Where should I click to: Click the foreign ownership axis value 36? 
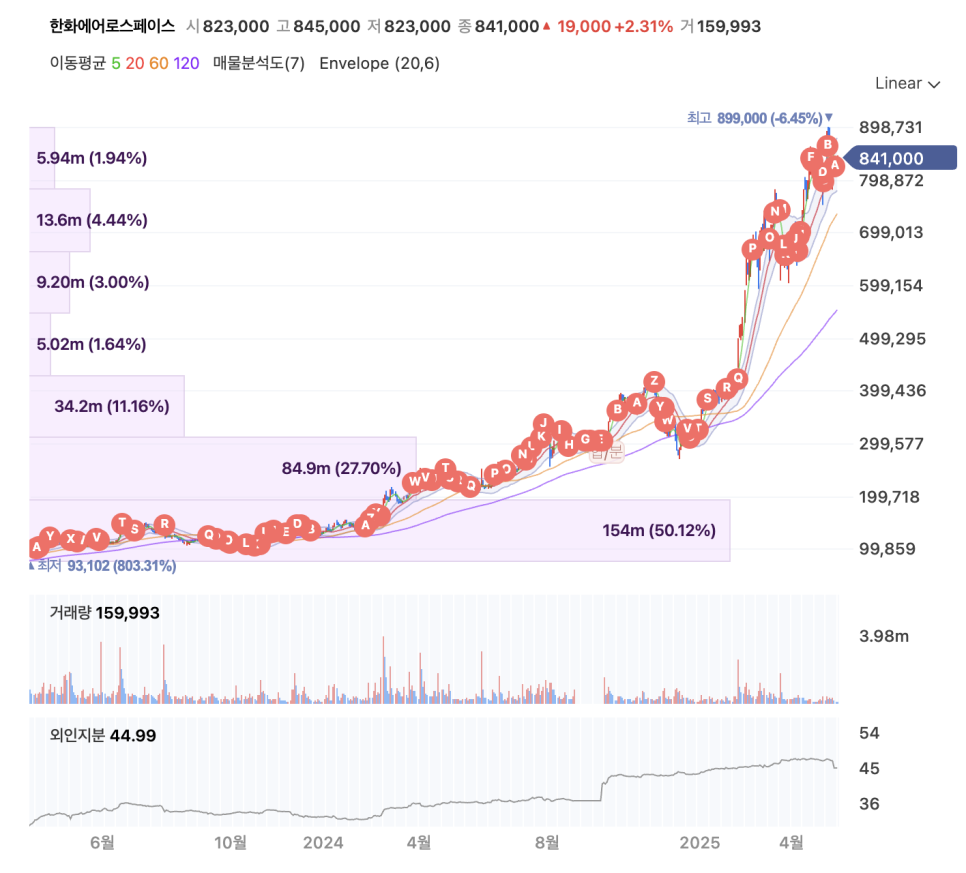[869, 803]
